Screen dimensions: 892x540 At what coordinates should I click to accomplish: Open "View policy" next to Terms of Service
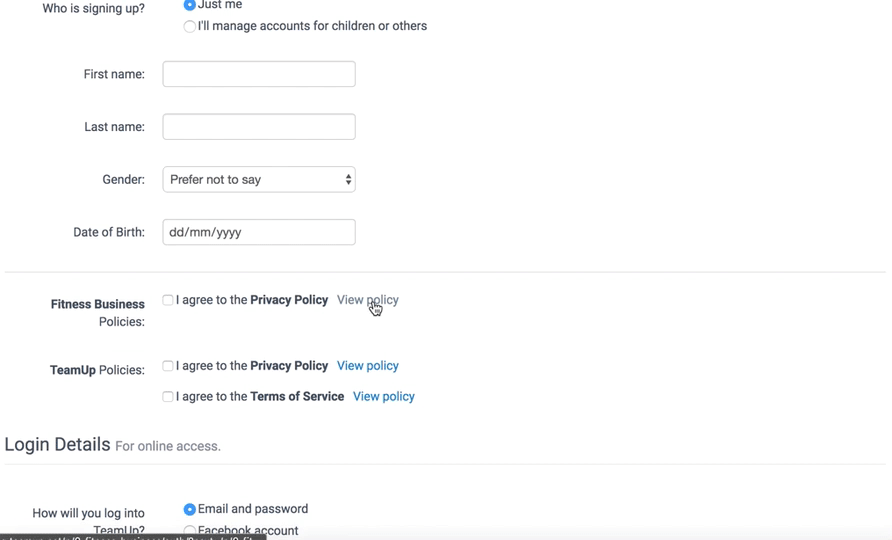(x=383, y=397)
